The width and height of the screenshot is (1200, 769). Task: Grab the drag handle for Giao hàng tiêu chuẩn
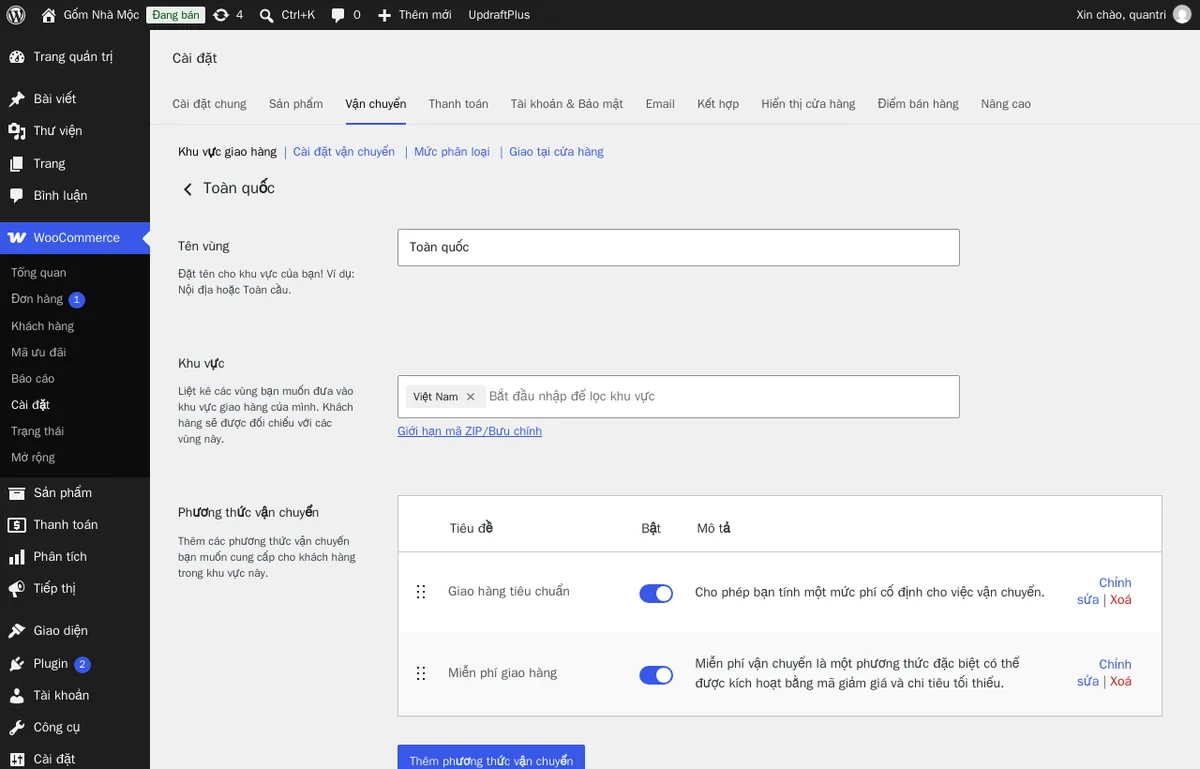(421, 592)
